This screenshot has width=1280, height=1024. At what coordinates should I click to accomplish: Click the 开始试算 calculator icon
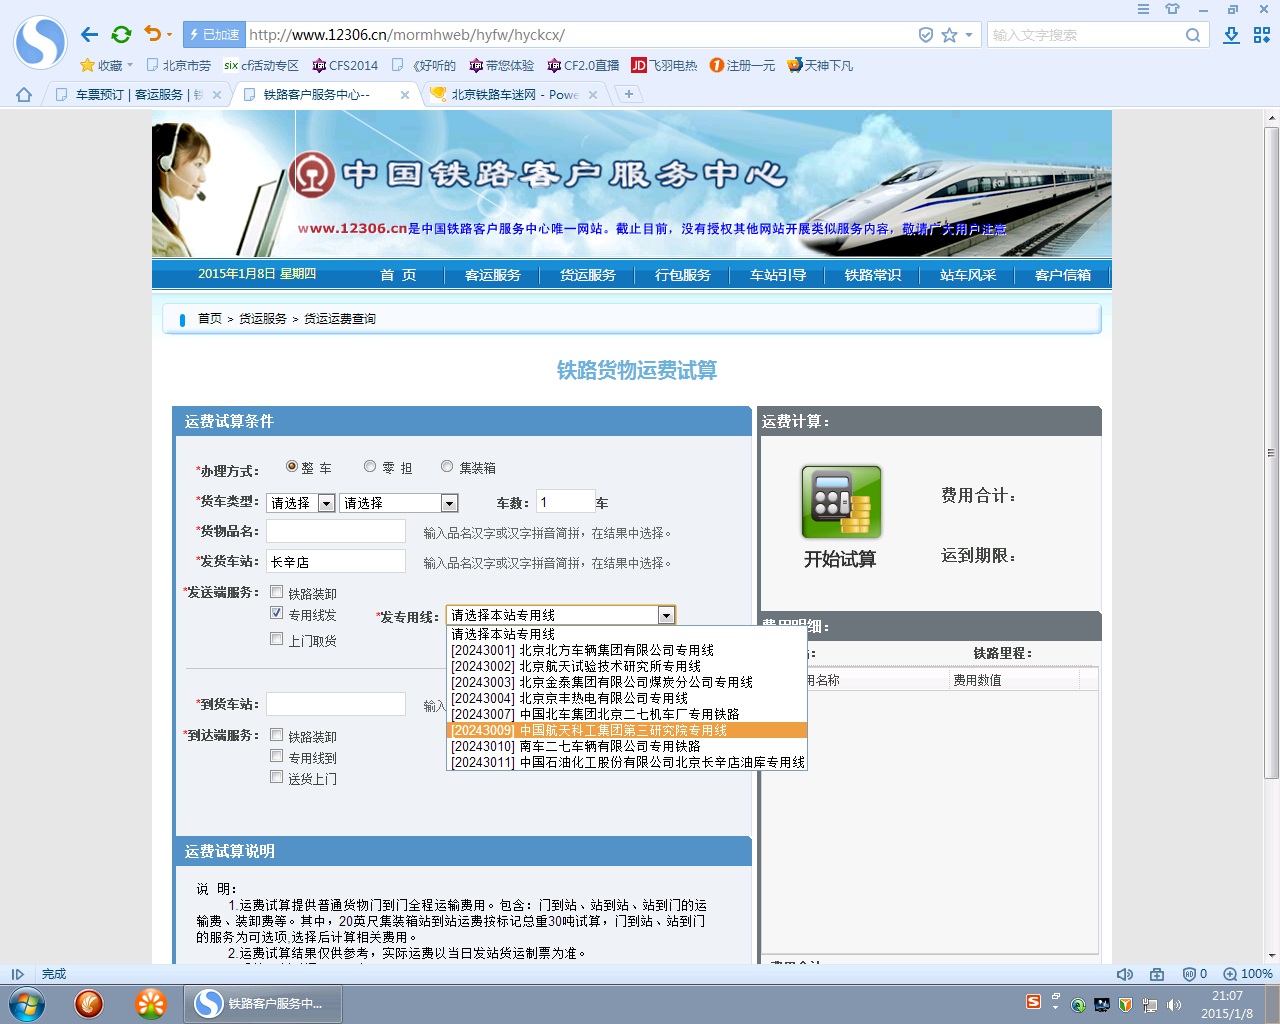click(841, 501)
